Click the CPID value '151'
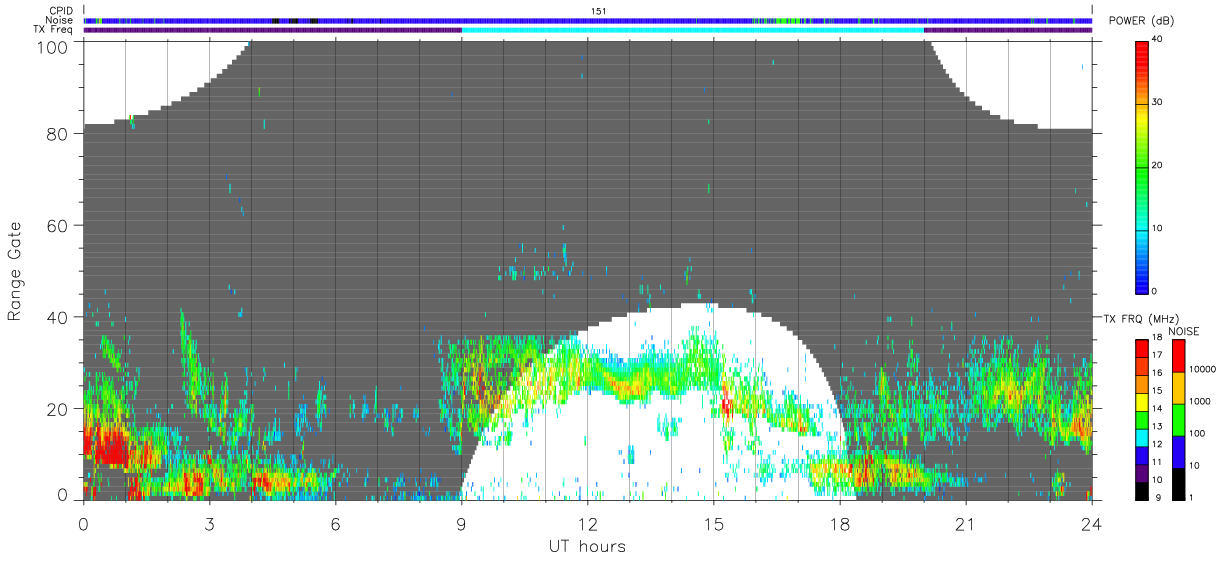The width and height of the screenshot is (1228, 567). point(598,11)
